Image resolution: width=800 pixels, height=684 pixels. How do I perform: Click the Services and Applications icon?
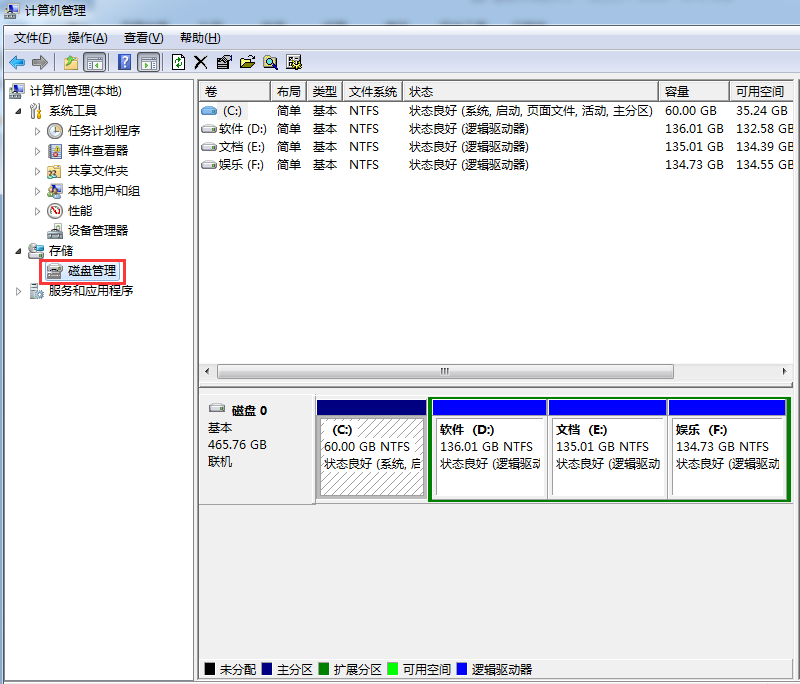pos(36,291)
